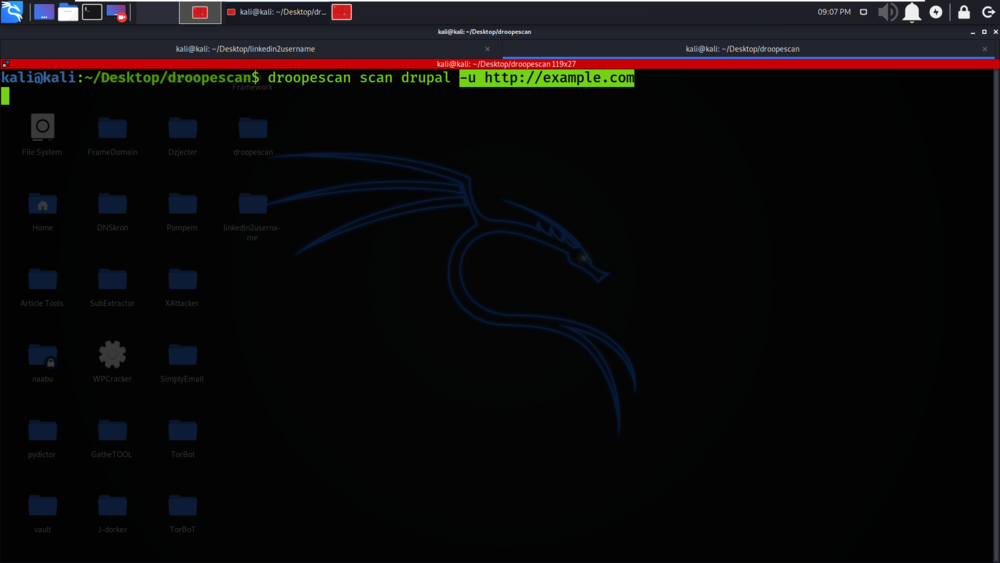Click the small icon left of red bar

pos(5,64)
